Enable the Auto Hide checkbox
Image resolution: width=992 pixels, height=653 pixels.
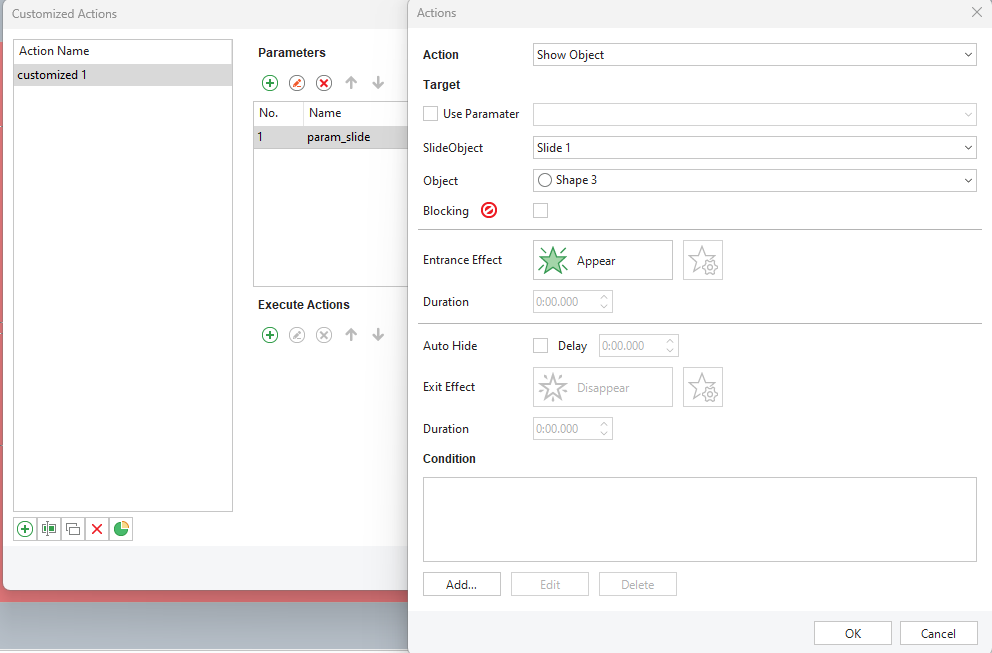tap(540, 345)
